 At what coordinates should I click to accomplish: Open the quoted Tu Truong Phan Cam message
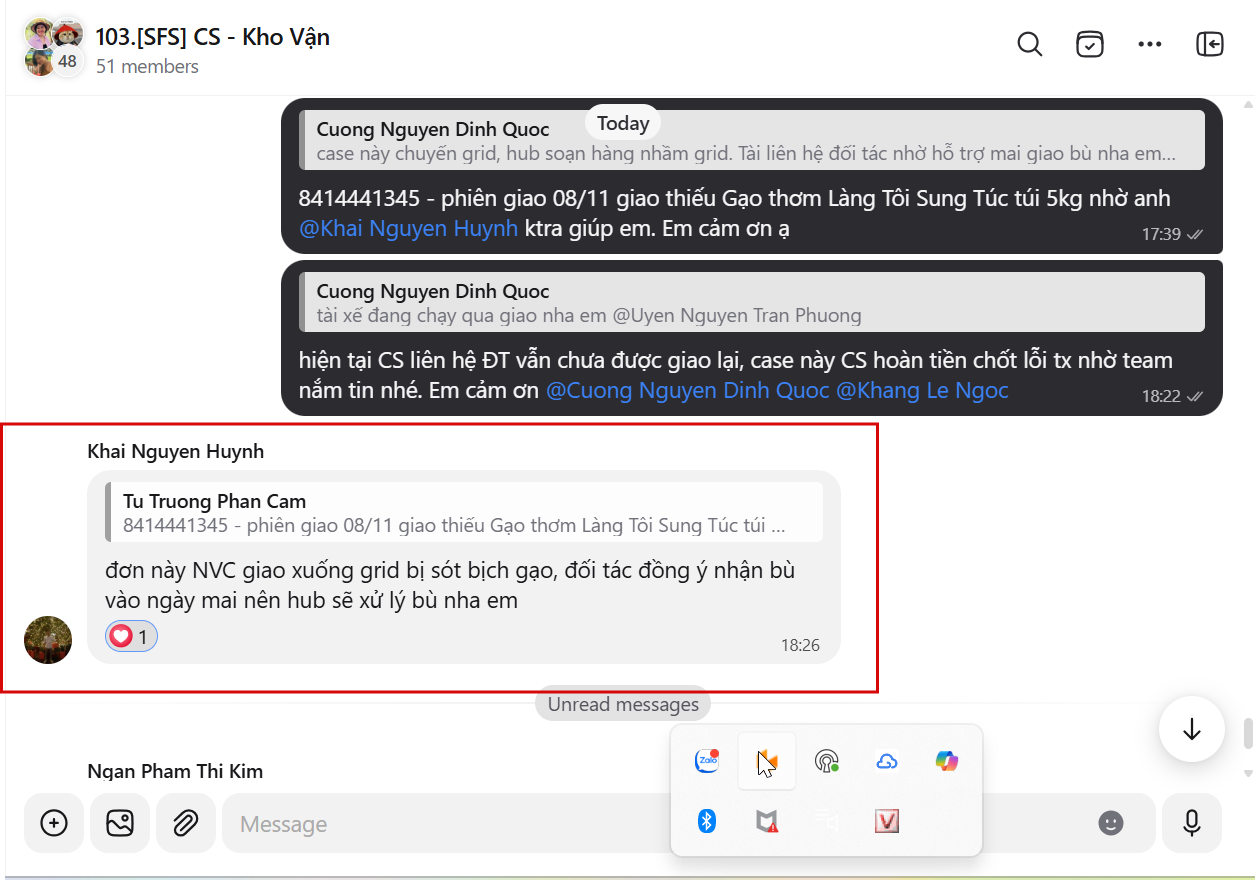coord(464,512)
